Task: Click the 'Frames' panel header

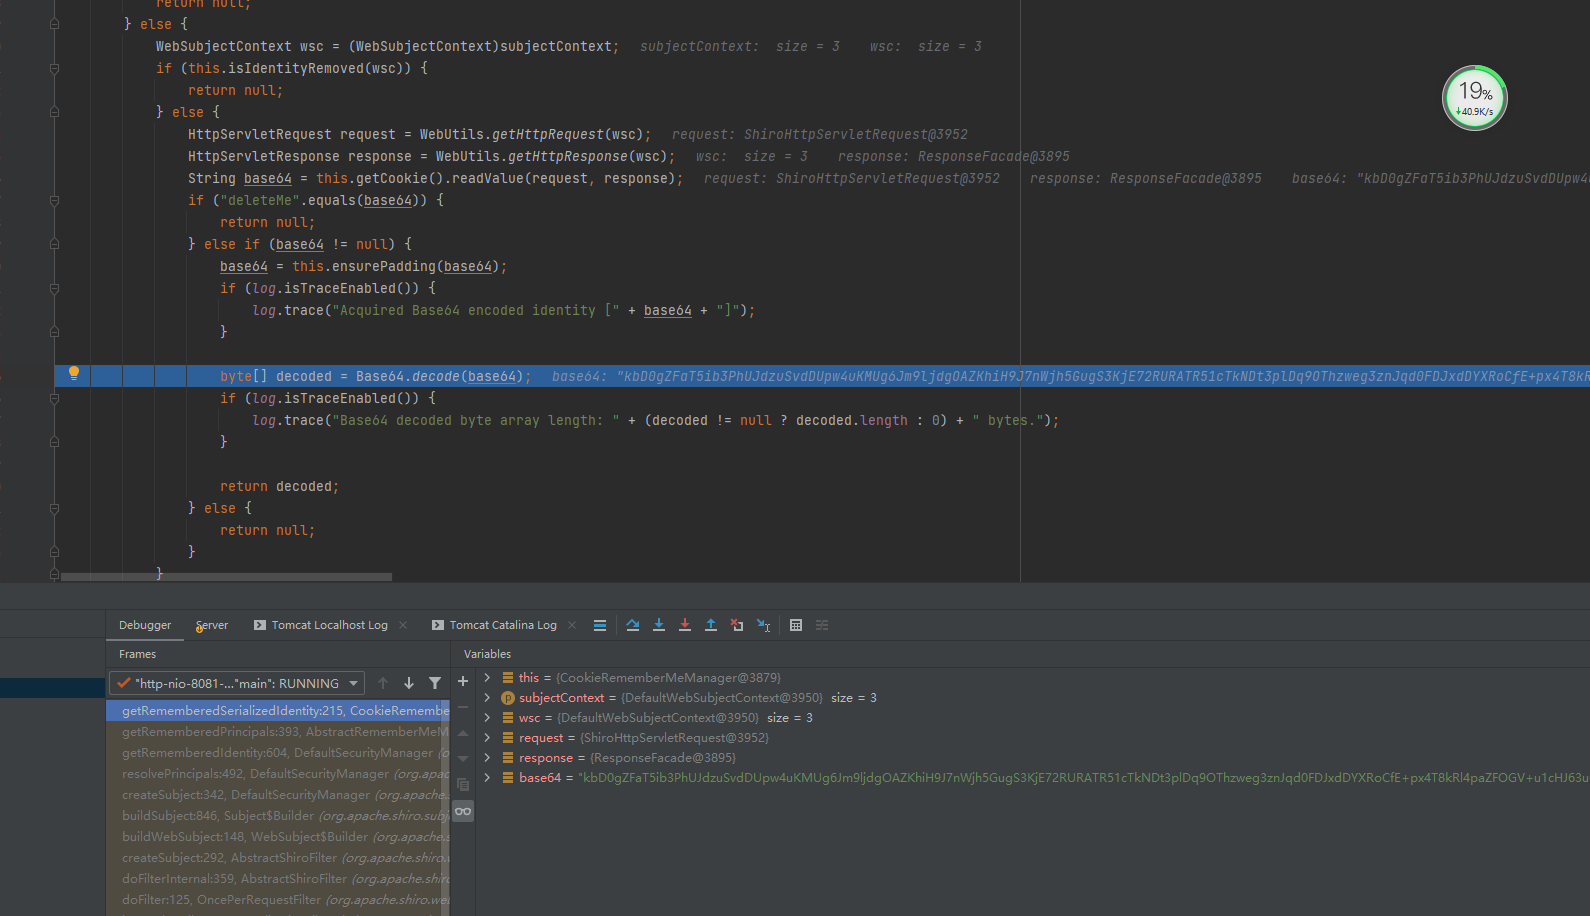Action: (138, 654)
